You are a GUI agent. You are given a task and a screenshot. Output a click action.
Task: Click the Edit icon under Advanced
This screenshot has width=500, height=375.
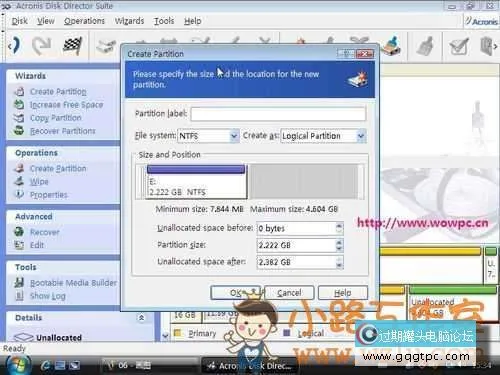point(19,245)
